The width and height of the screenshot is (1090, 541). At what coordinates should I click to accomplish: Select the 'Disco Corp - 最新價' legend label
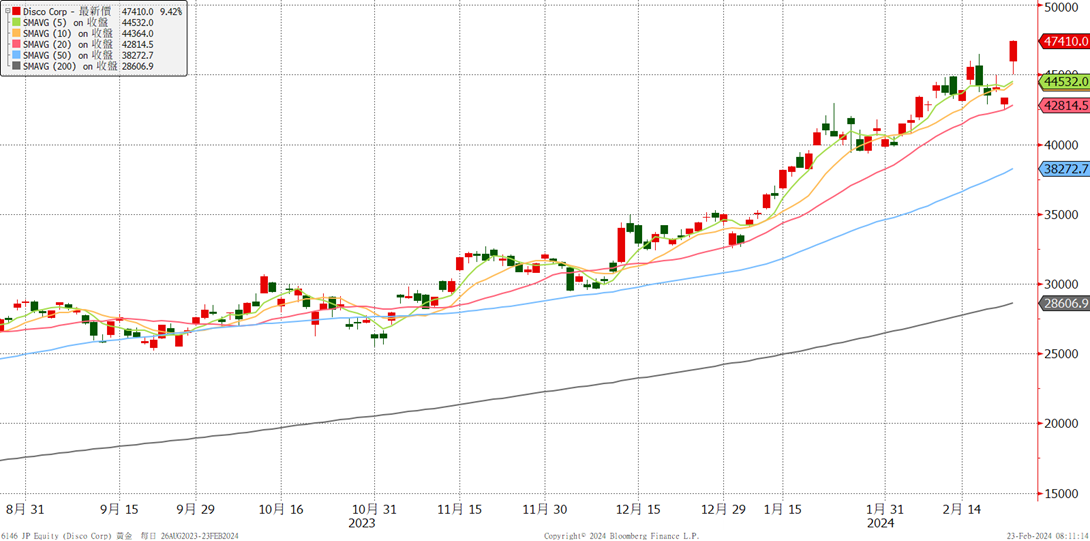68,12
